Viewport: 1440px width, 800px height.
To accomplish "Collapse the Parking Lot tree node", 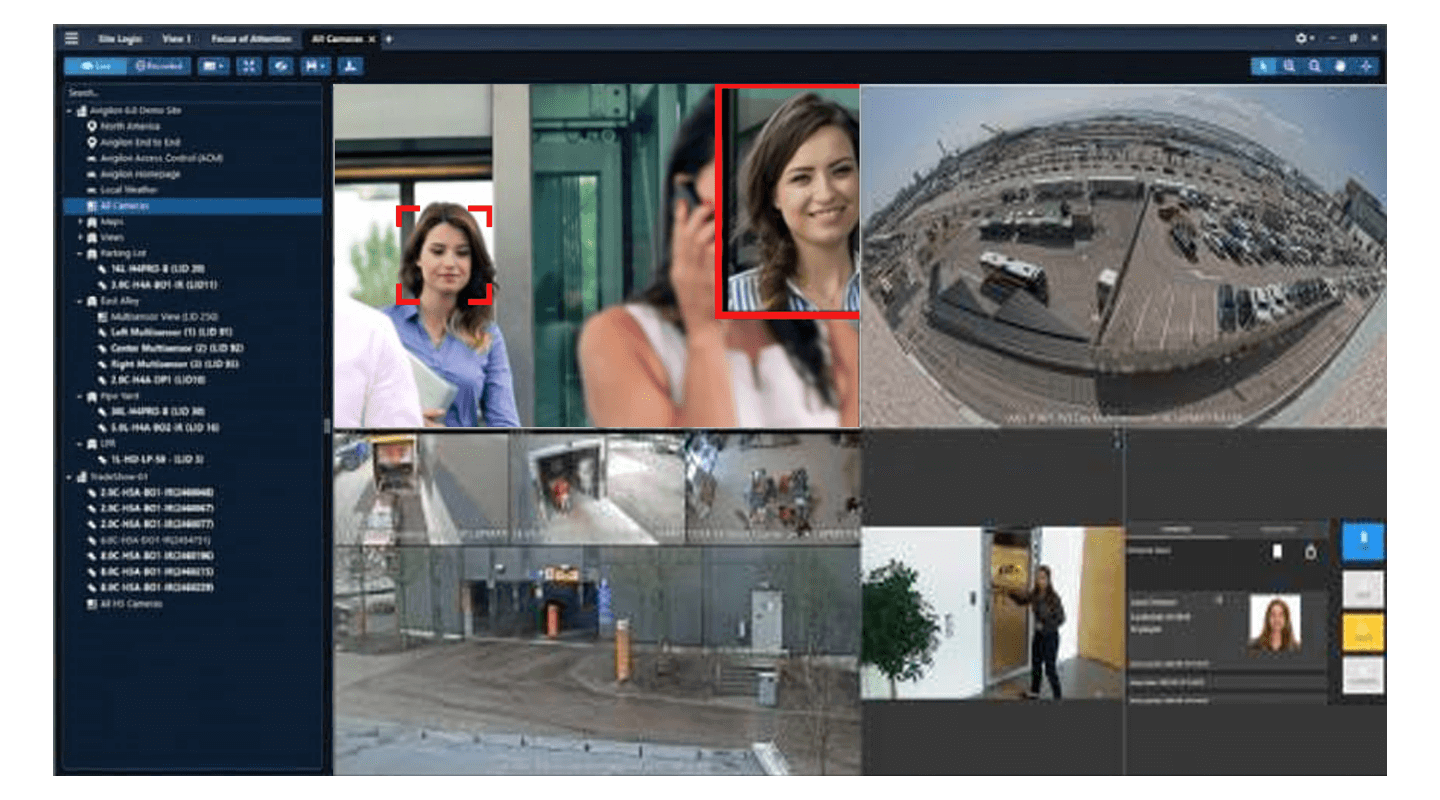I will [80, 254].
